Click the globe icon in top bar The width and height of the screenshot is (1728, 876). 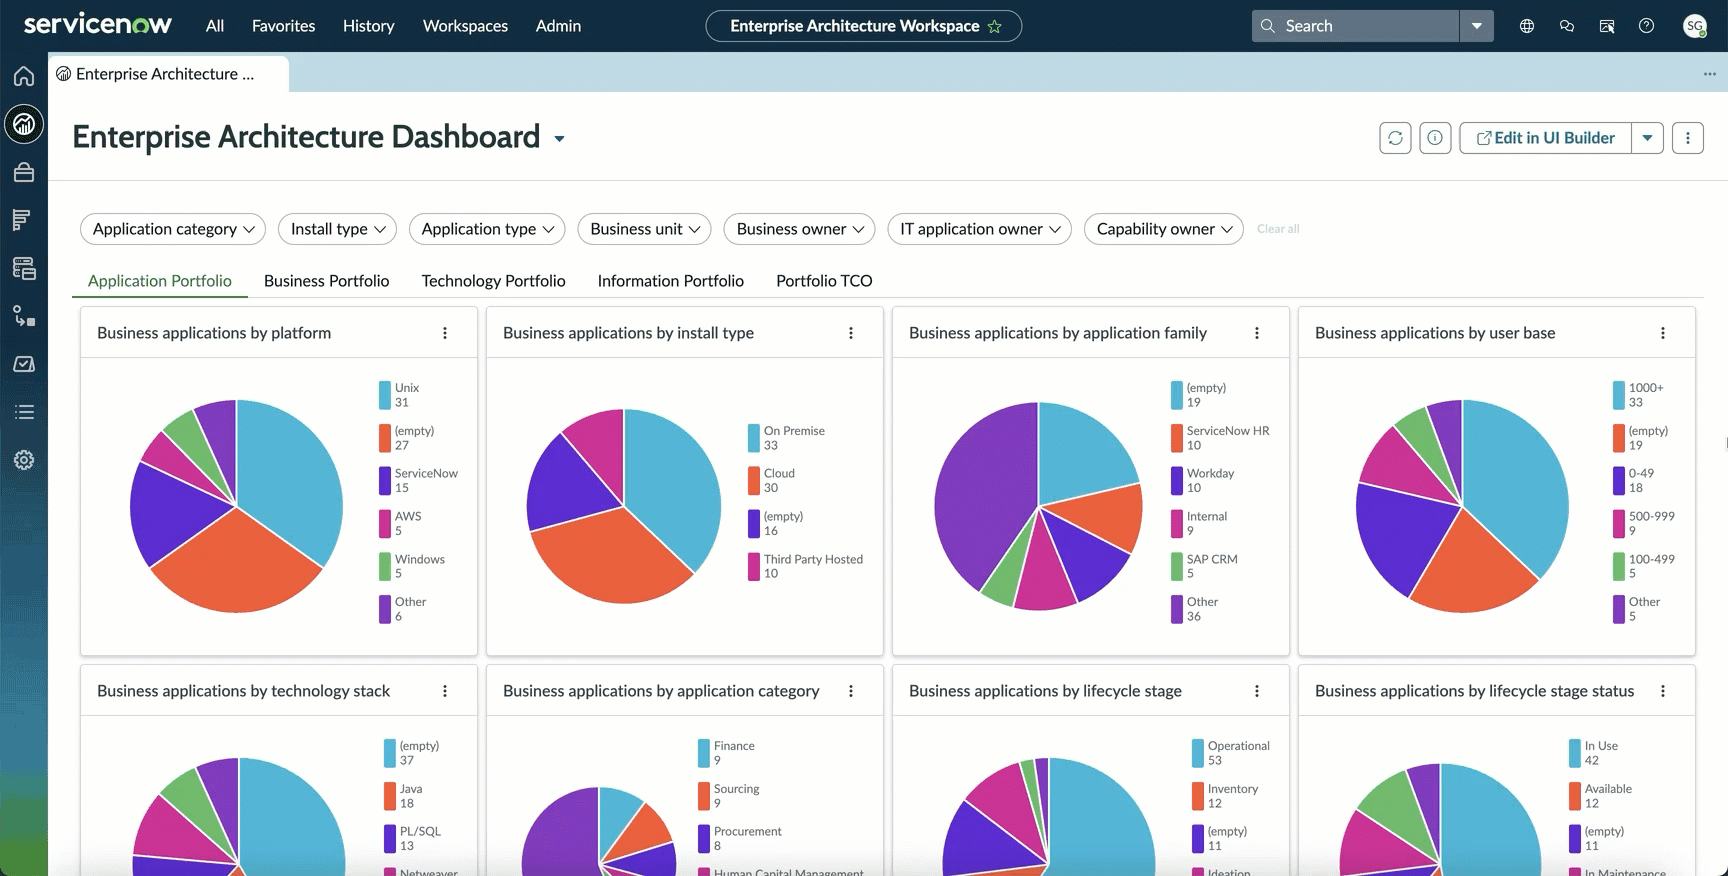click(1527, 26)
